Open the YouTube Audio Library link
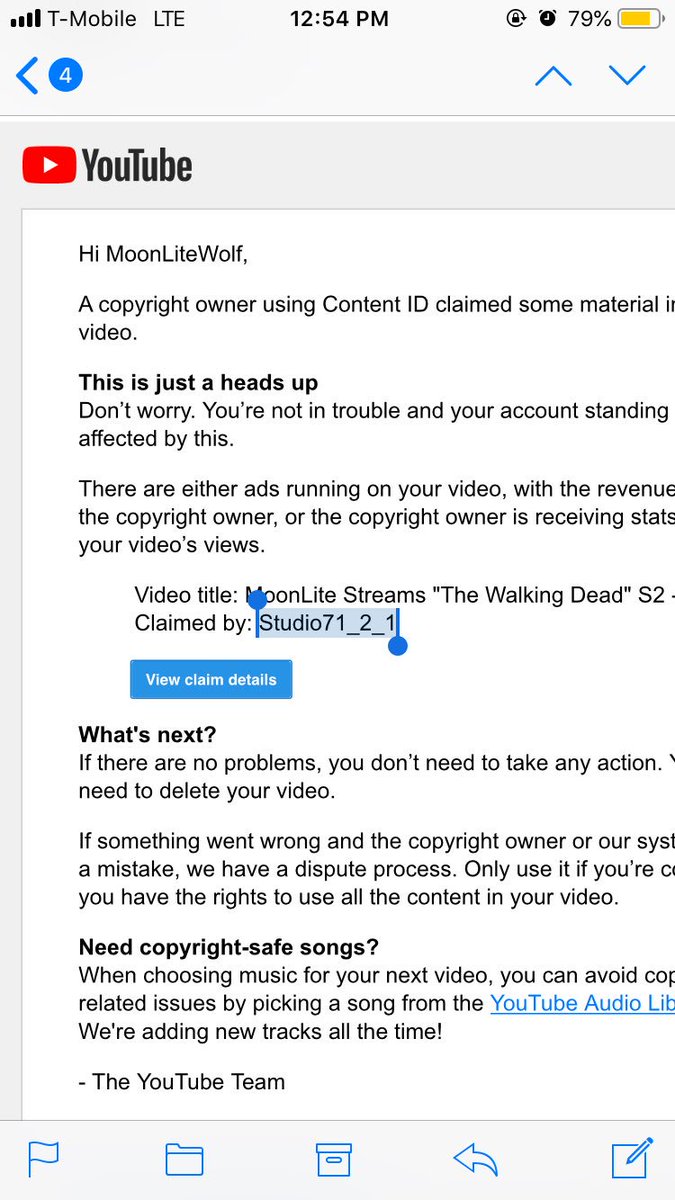Viewport: 675px width, 1200px height. coord(582,1003)
